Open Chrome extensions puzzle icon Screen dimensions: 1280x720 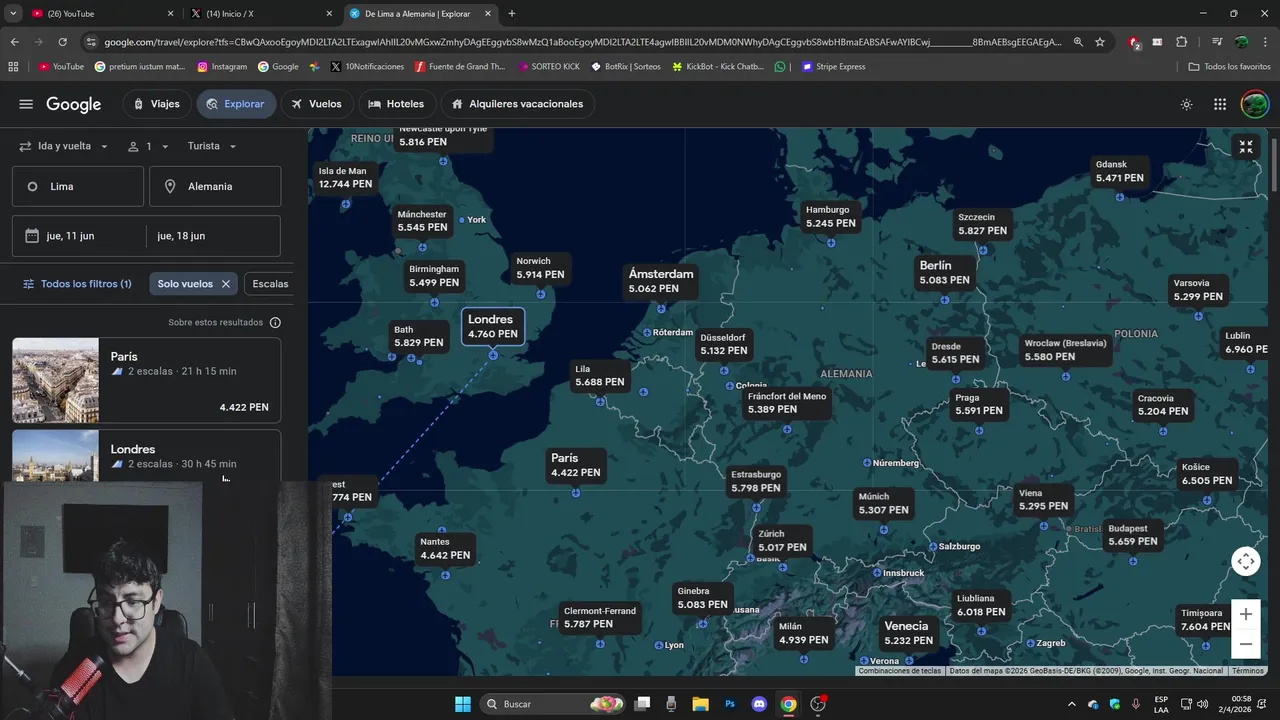coord(1182,42)
